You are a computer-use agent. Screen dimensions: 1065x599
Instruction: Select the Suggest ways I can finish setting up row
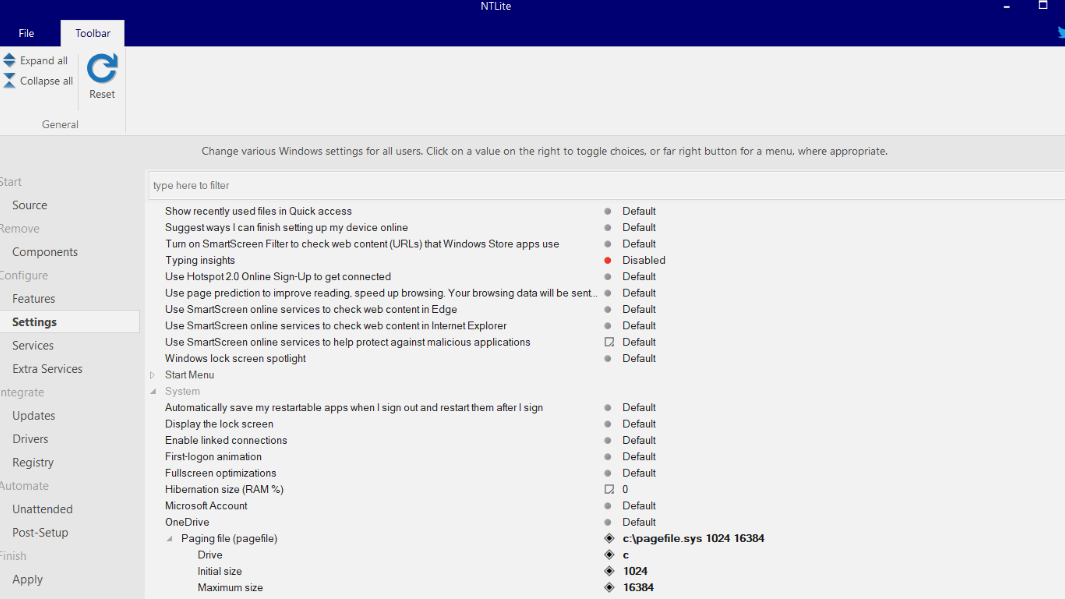[287, 228]
